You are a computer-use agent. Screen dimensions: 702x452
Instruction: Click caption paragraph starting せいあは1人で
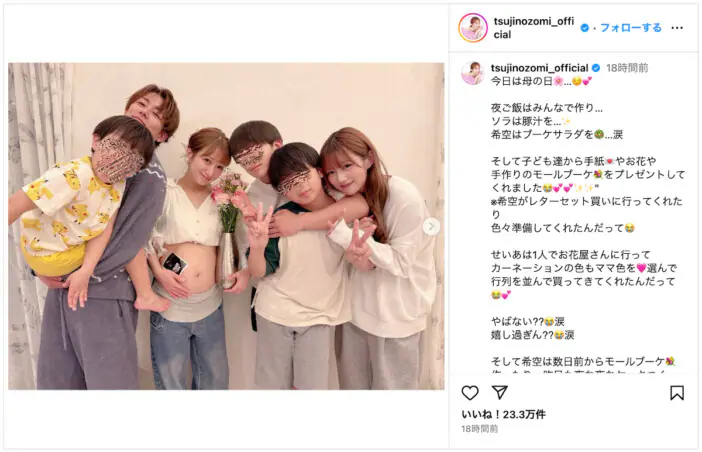click(584, 274)
